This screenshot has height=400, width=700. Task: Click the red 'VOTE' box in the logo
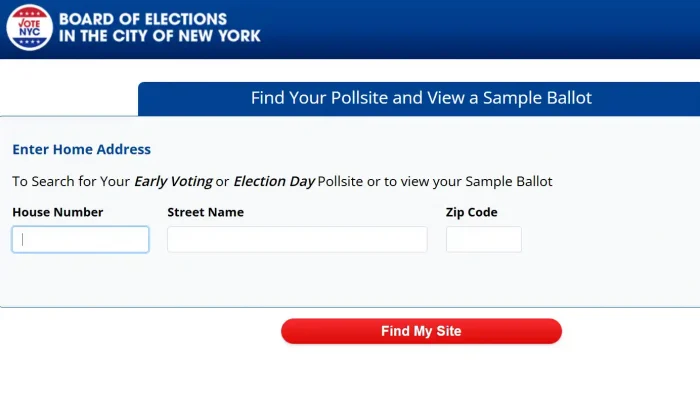point(29,21)
